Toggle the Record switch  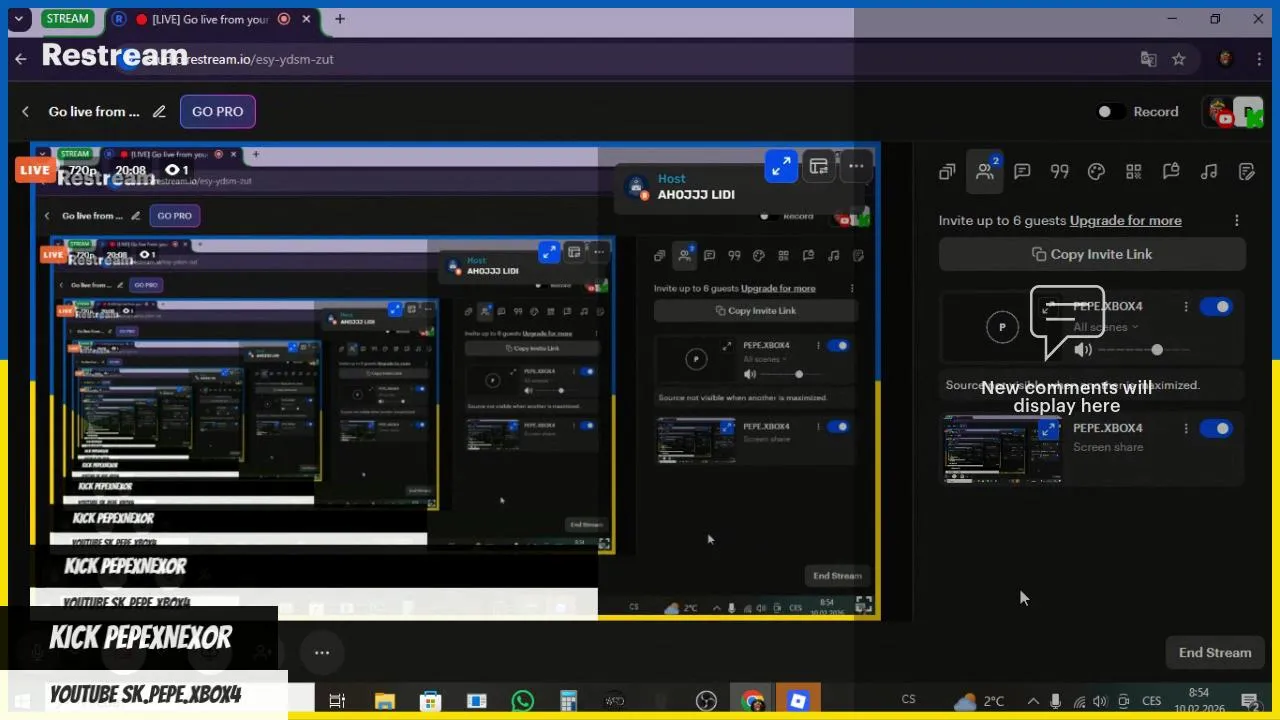[1111, 111]
